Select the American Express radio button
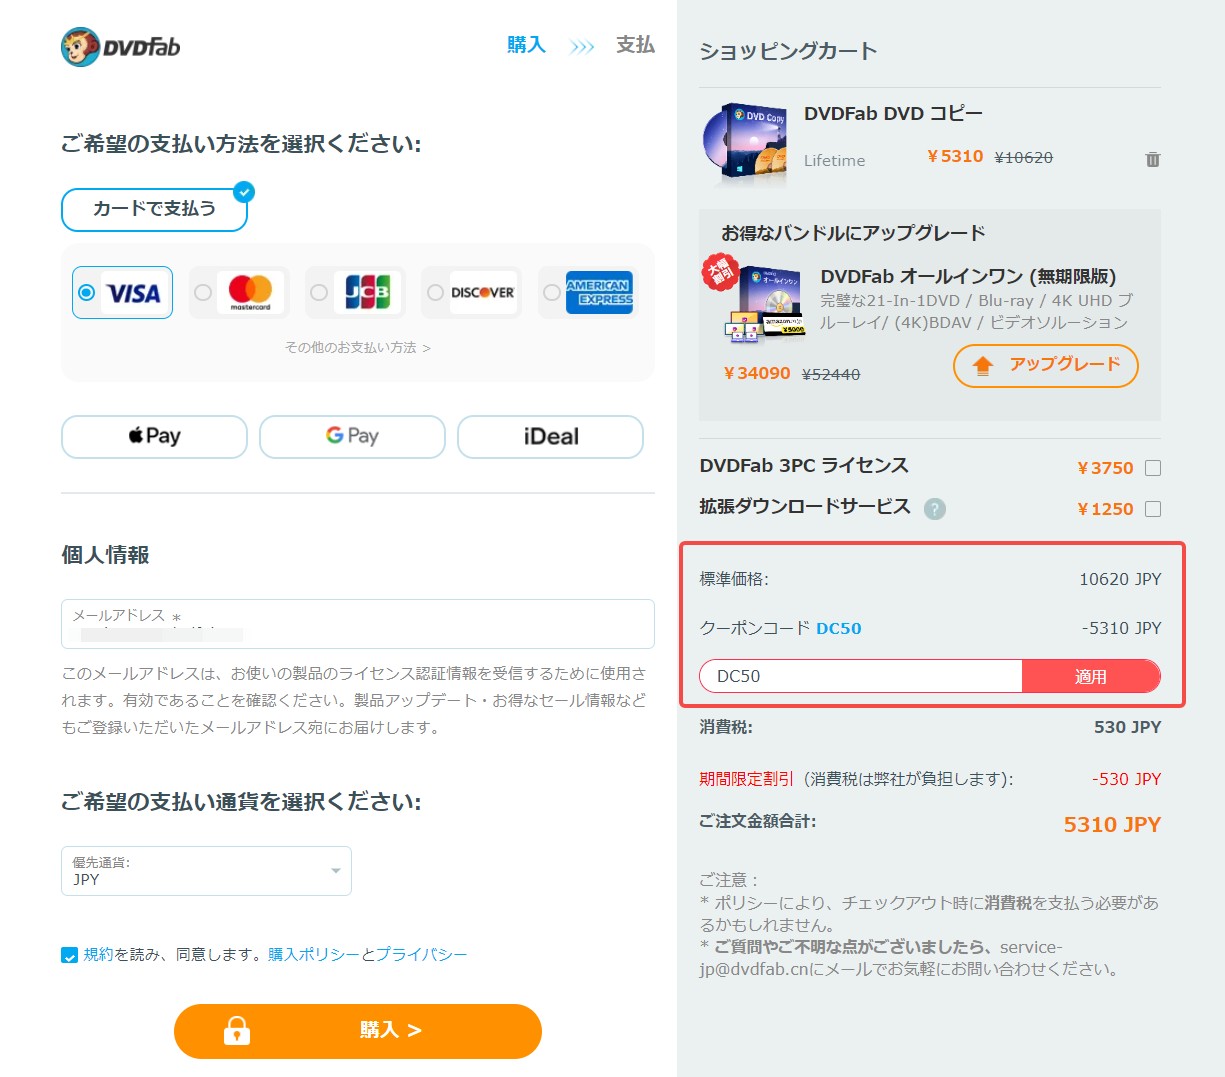1225x1077 pixels. point(551,293)
